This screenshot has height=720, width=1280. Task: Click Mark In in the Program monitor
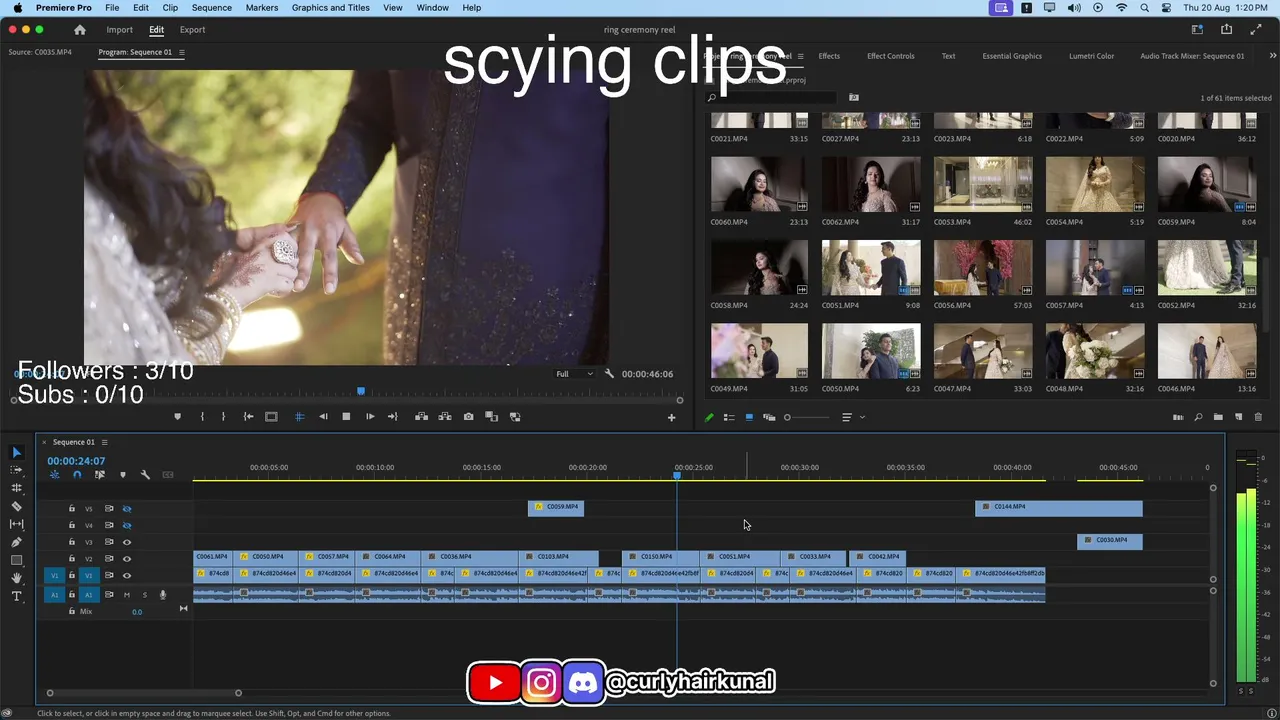[x=202, y=417]
